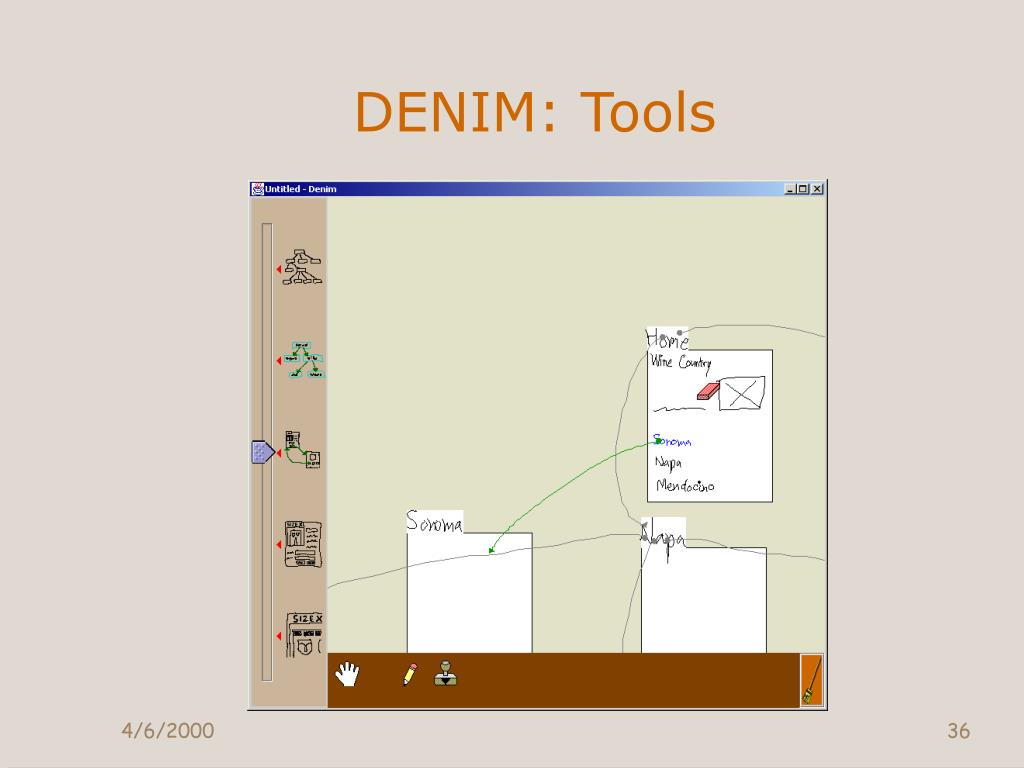Click the zoom slider thumb handle
Screen dimensions: 1024x768
point(262,452)
